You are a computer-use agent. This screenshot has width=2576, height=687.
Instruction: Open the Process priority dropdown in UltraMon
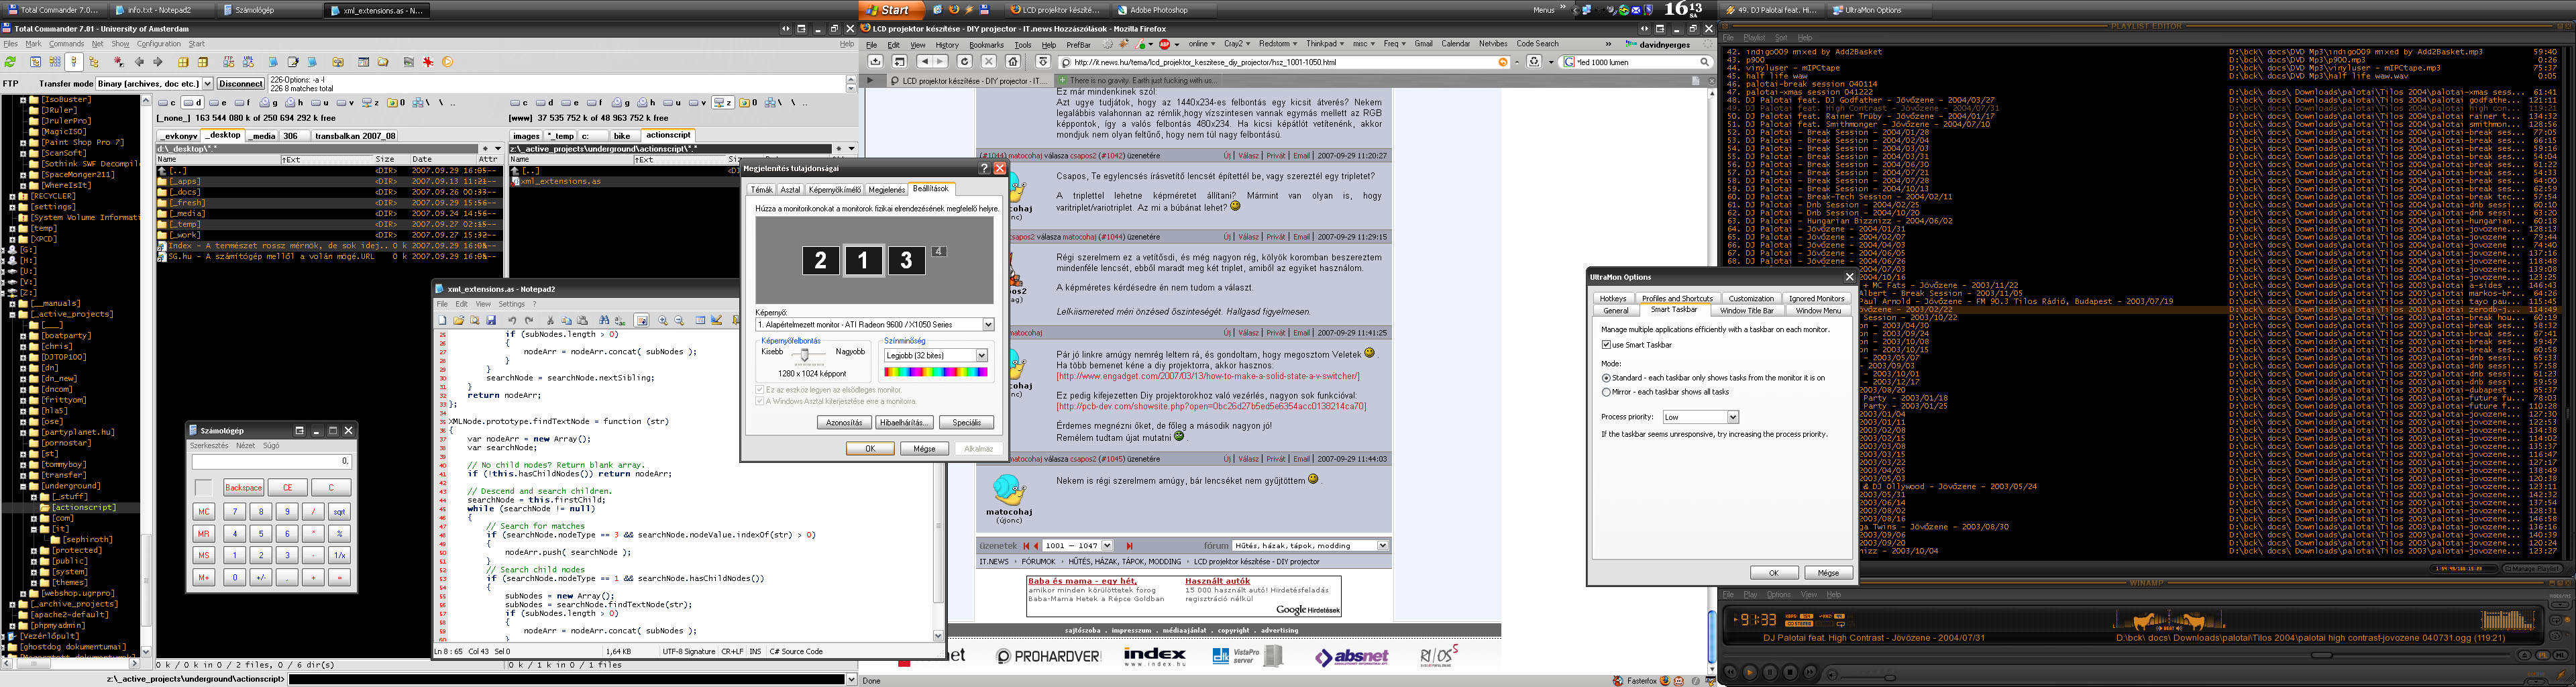[1733, 417]
